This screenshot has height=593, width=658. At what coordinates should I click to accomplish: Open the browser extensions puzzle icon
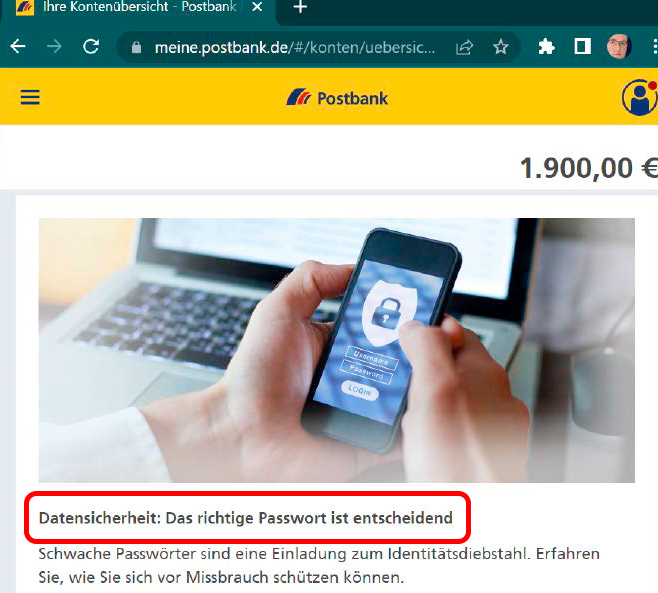546,46
